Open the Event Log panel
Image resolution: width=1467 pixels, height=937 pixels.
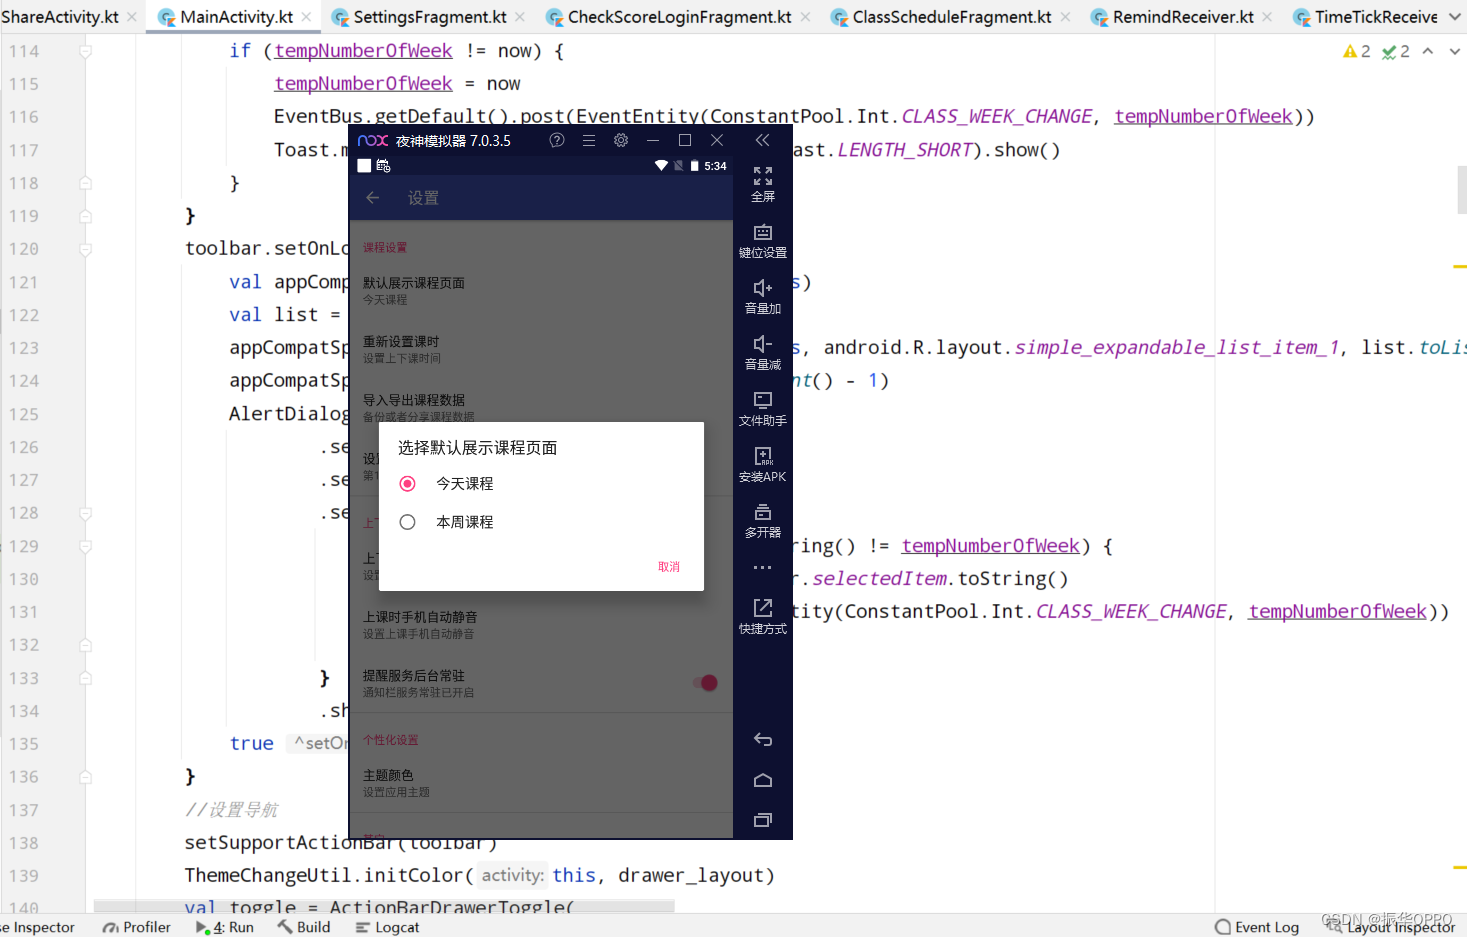coord(1257,927)
